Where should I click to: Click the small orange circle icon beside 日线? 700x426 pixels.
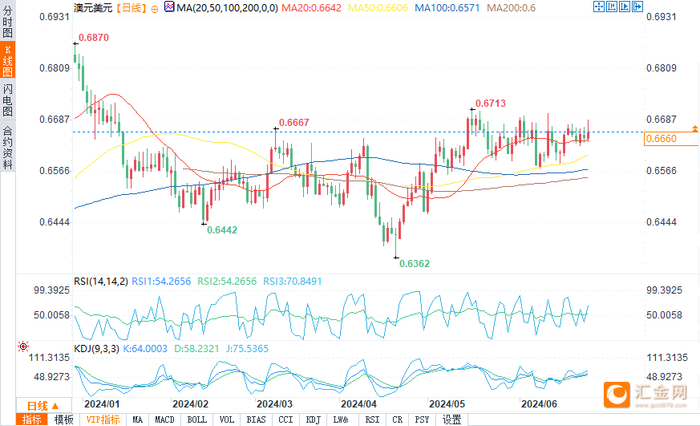(x=154, y=8)
